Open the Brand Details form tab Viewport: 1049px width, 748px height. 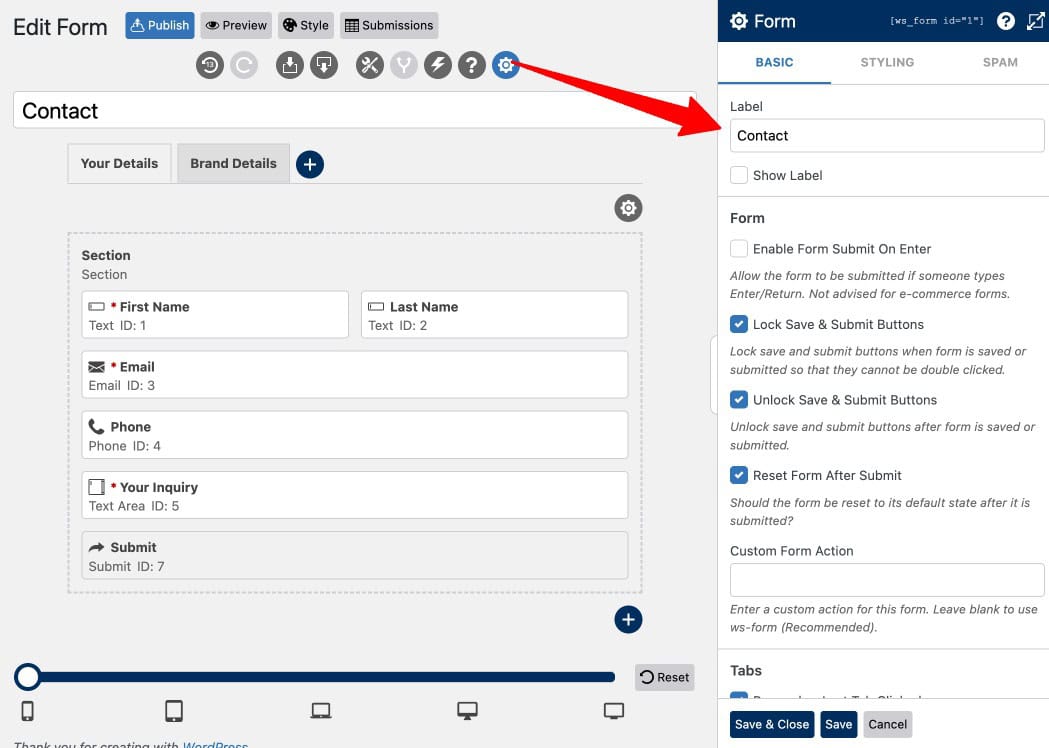click(233, 163)
